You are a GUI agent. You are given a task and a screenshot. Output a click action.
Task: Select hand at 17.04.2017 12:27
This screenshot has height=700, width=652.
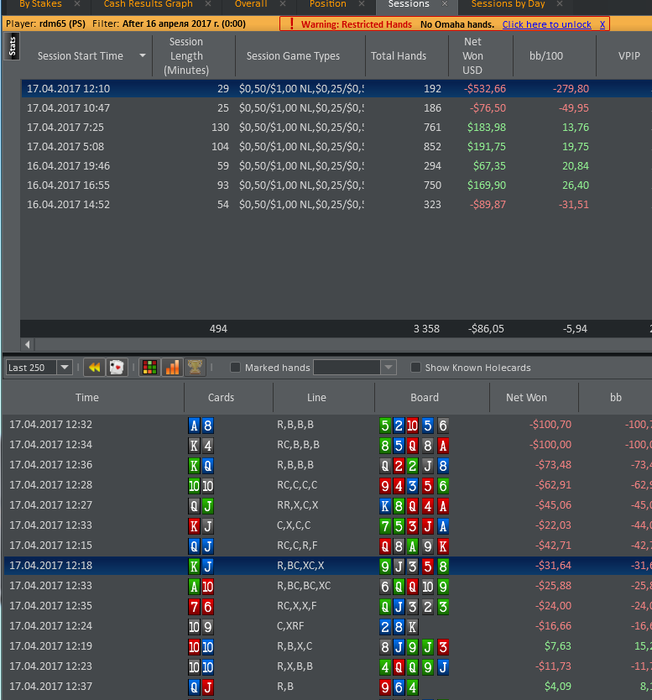[328, 505]
